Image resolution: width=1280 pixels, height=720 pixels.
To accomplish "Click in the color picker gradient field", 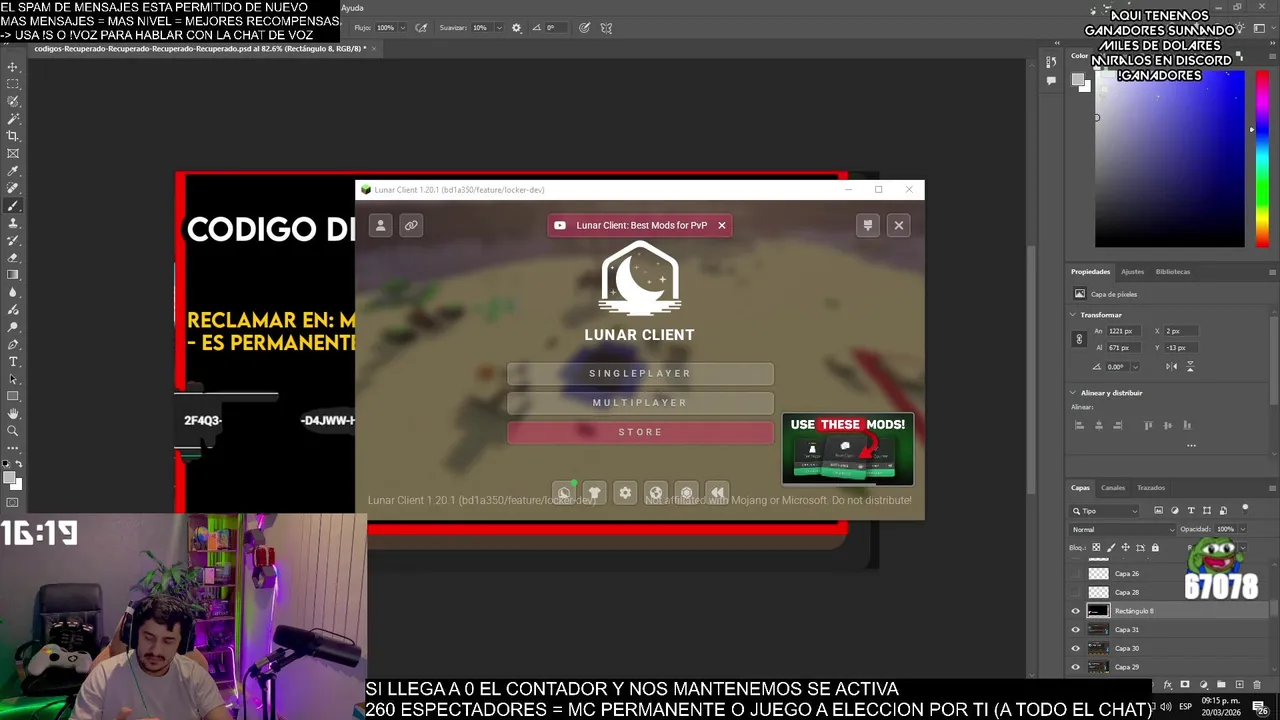I will 1170,160.
